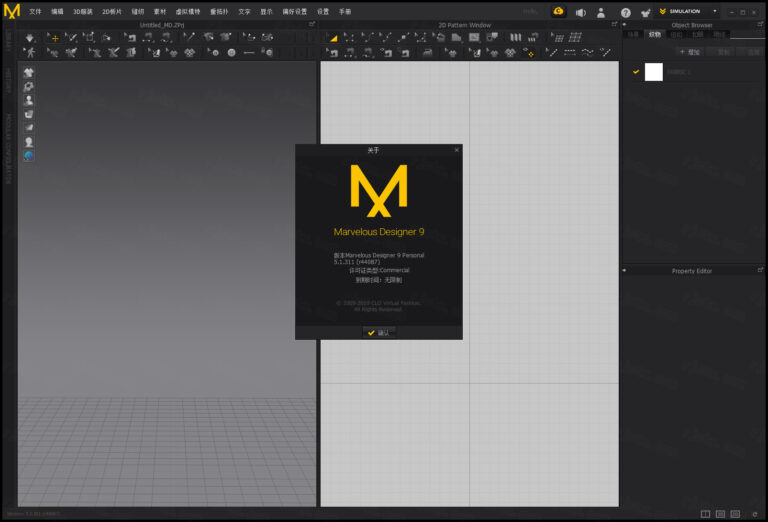Select the white fabric color swatch
The height and width of the screenshot is (522, 768).
point(653,71)
